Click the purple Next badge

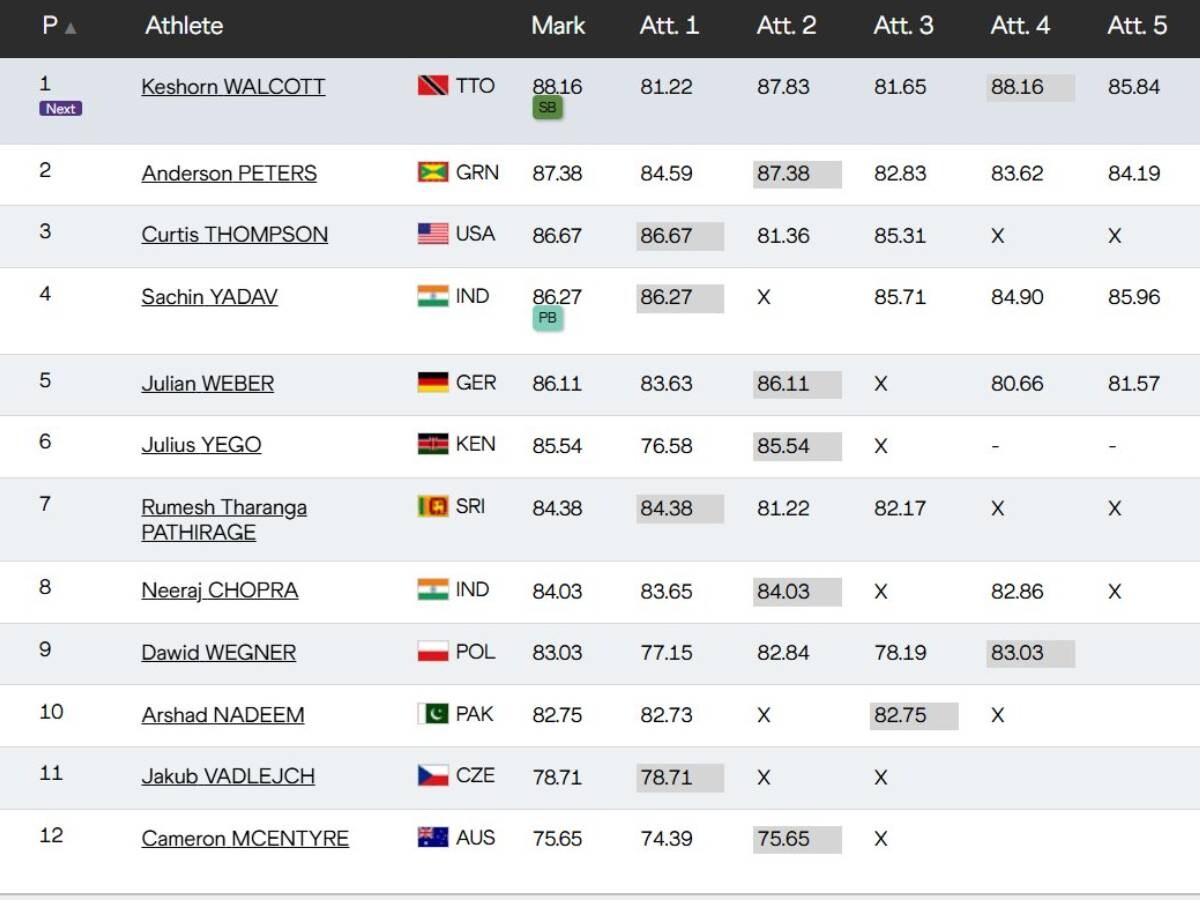[x=60, y=109]
